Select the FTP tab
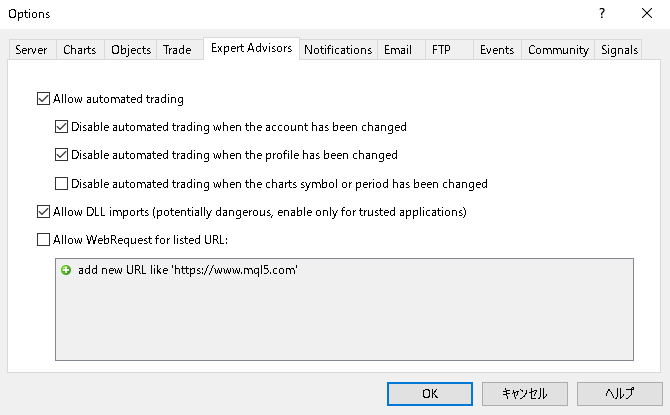This screenshot has width=670, height=415. tap(441, 50)
